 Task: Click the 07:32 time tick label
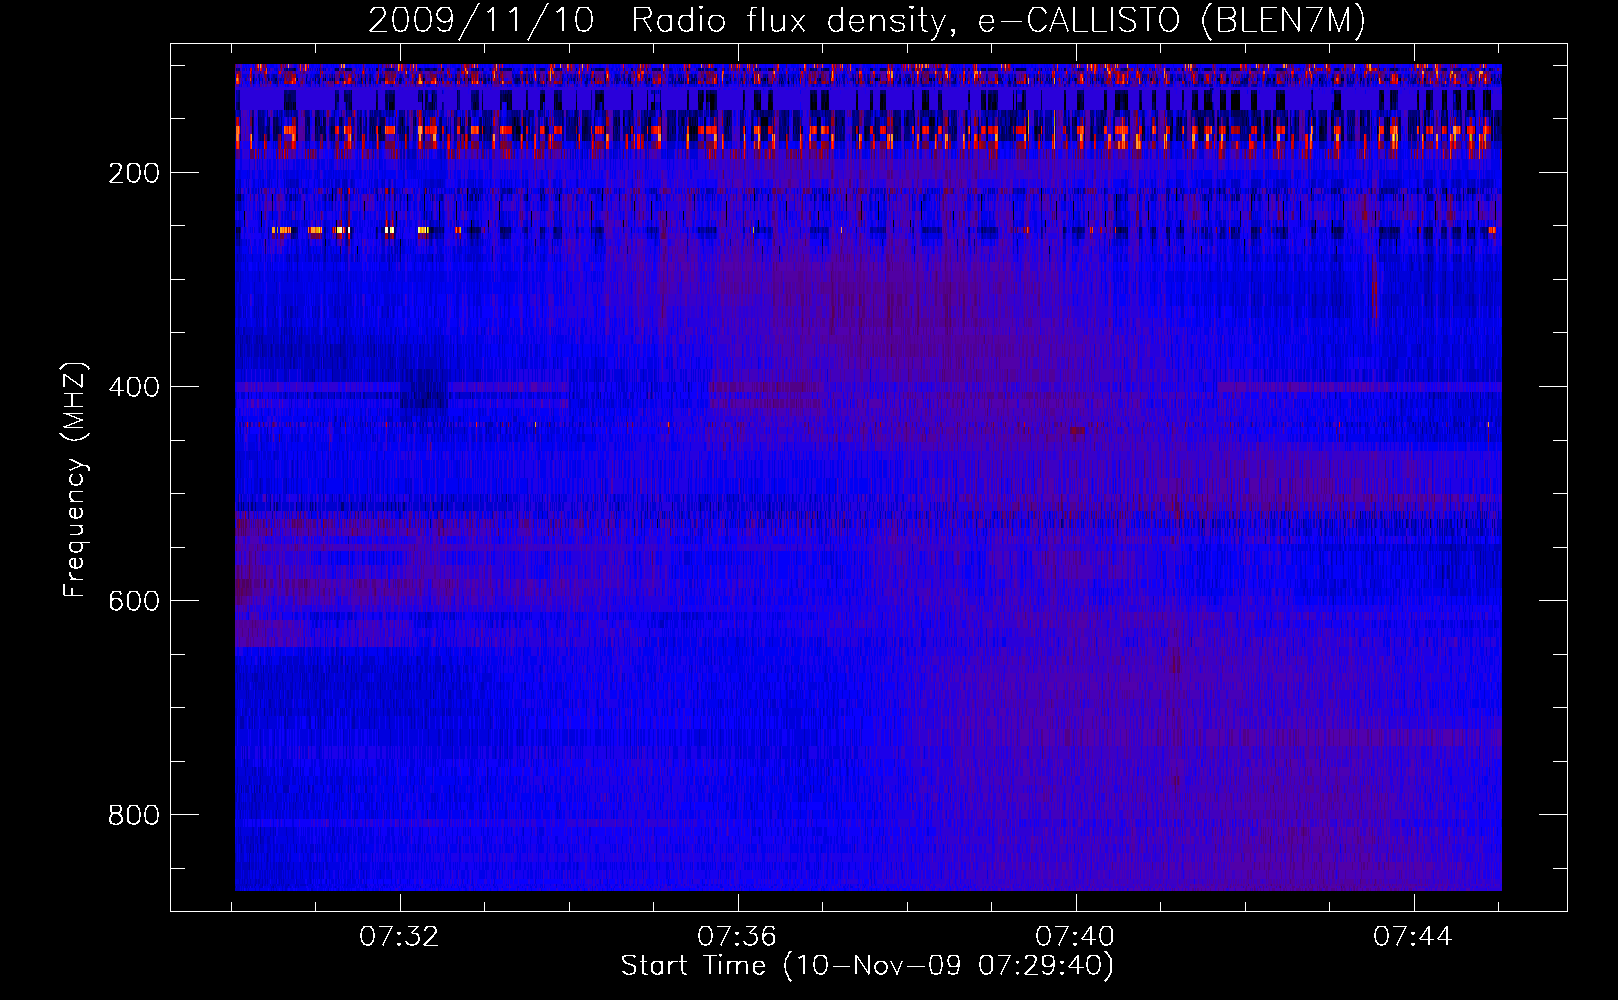(399, 937)
